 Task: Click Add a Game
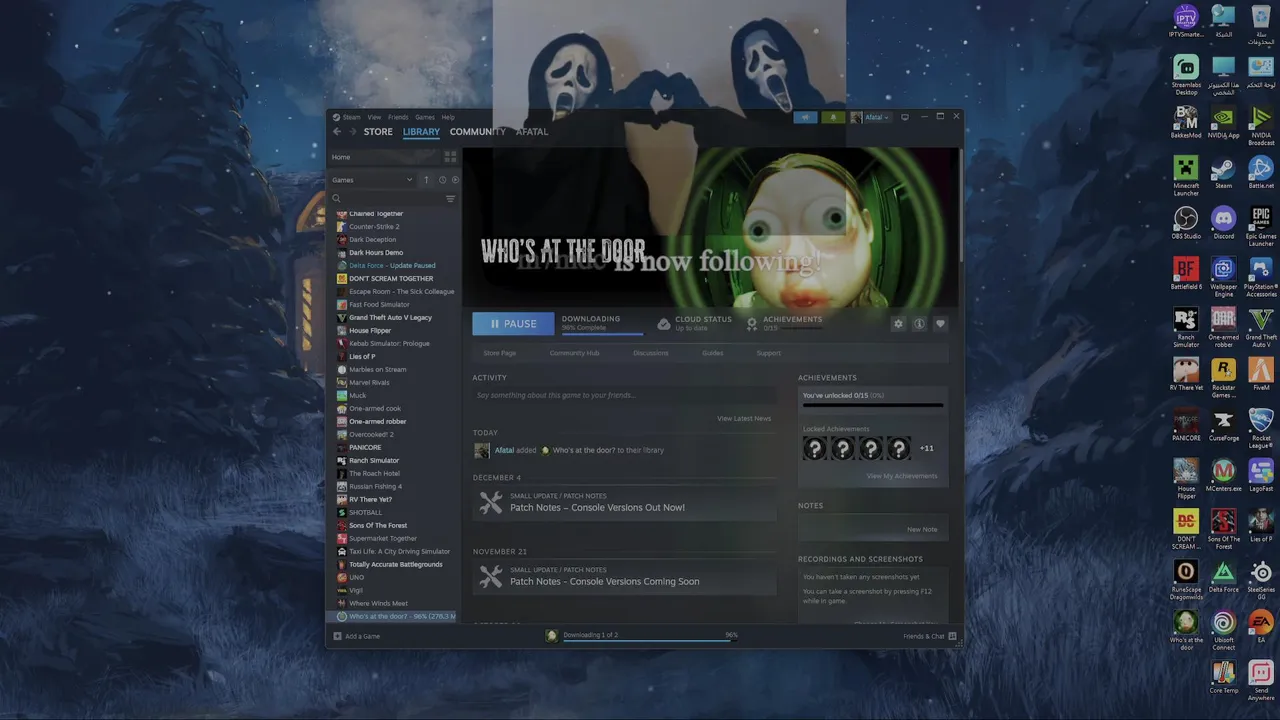pyautogui.click(x=357, y=636)
